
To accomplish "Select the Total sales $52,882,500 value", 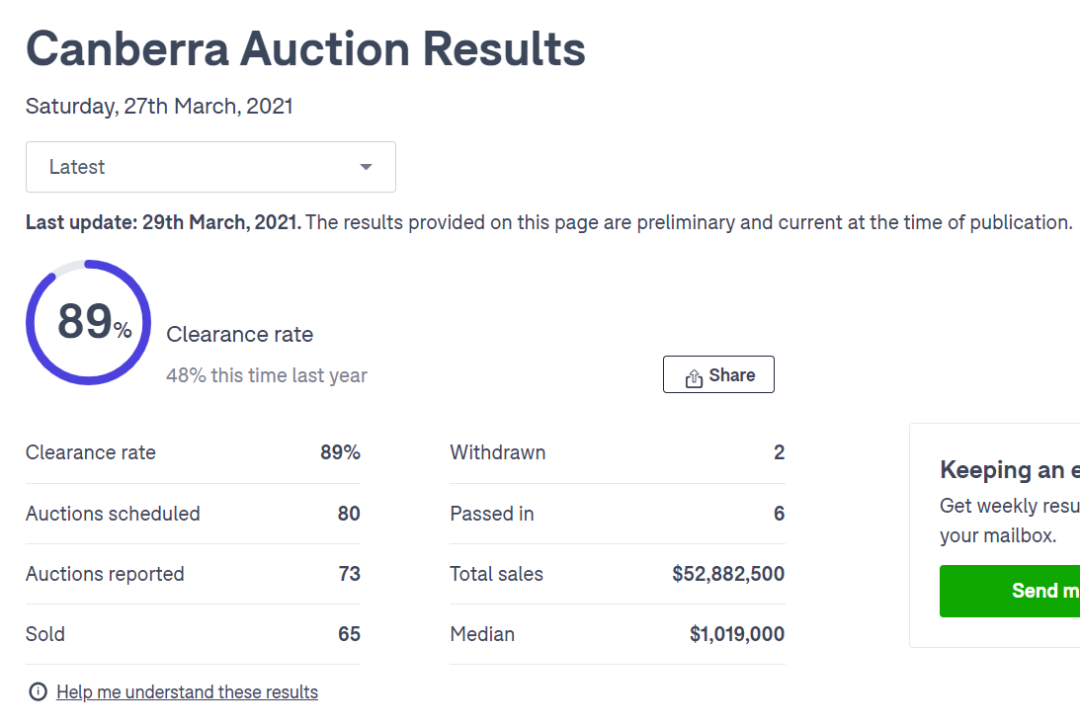I will point(728,573).
